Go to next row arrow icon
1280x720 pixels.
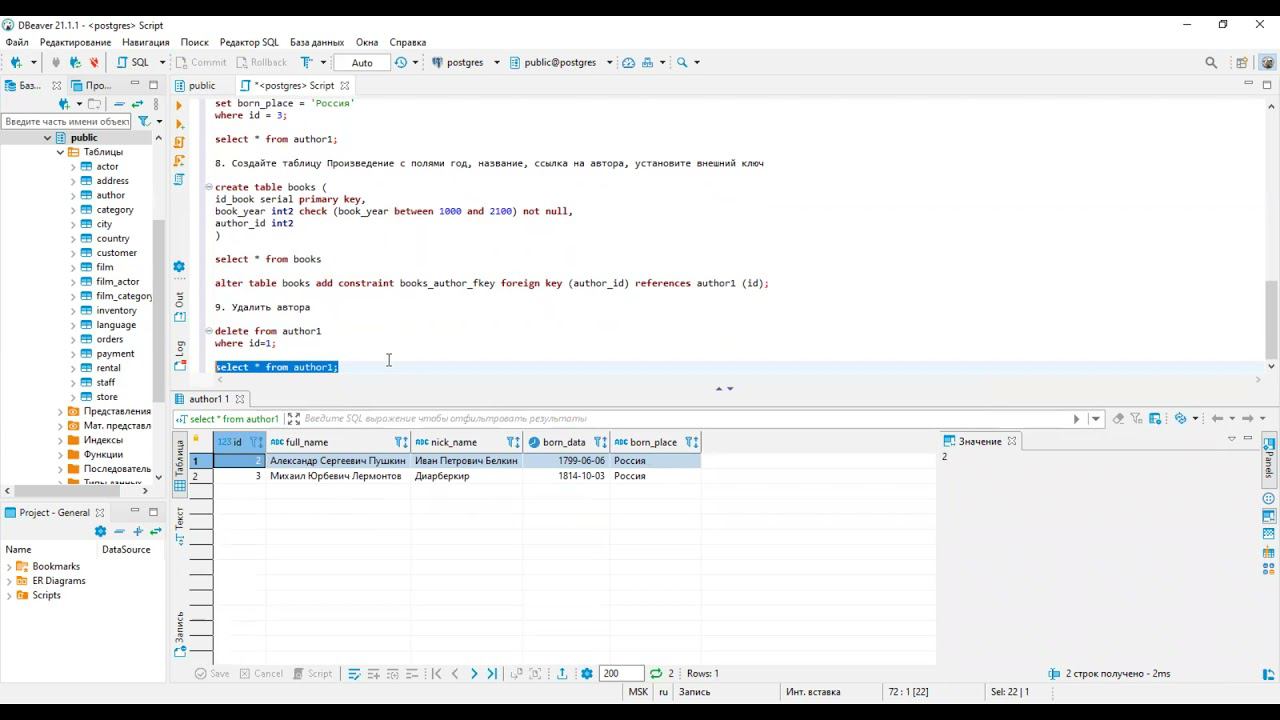tap(474, 674)
